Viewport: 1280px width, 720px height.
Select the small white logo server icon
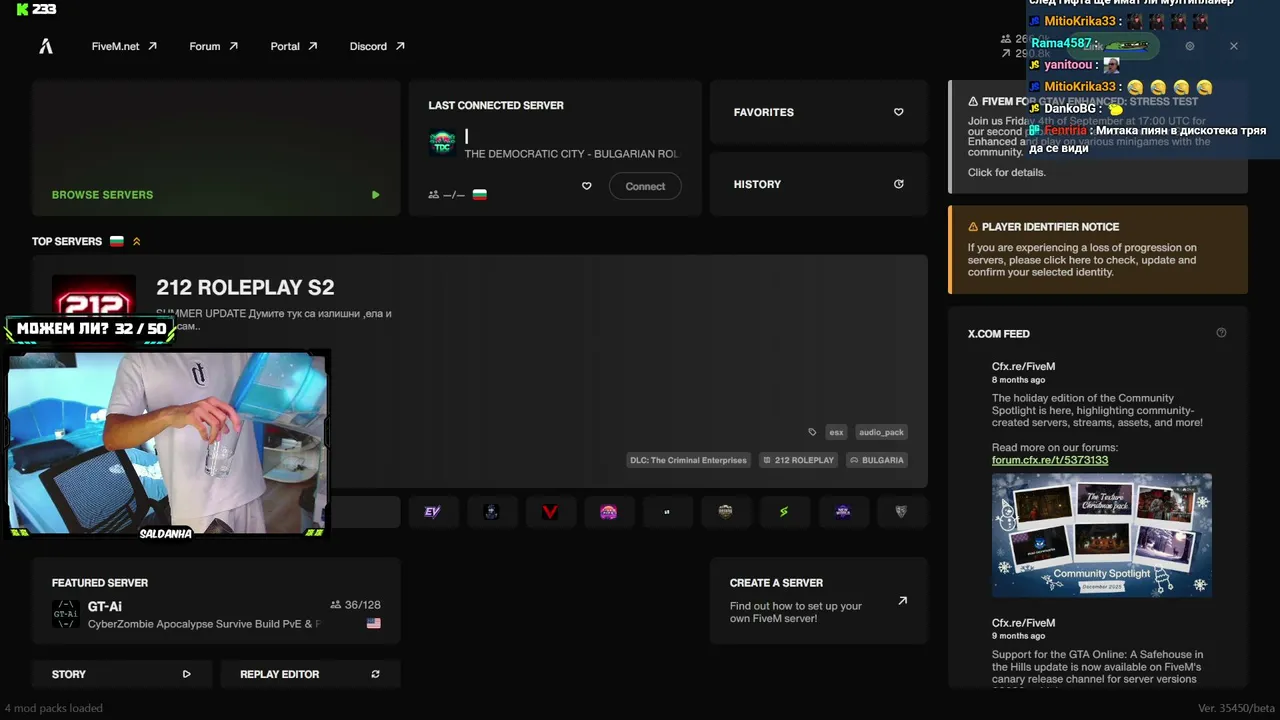(667, 512)
